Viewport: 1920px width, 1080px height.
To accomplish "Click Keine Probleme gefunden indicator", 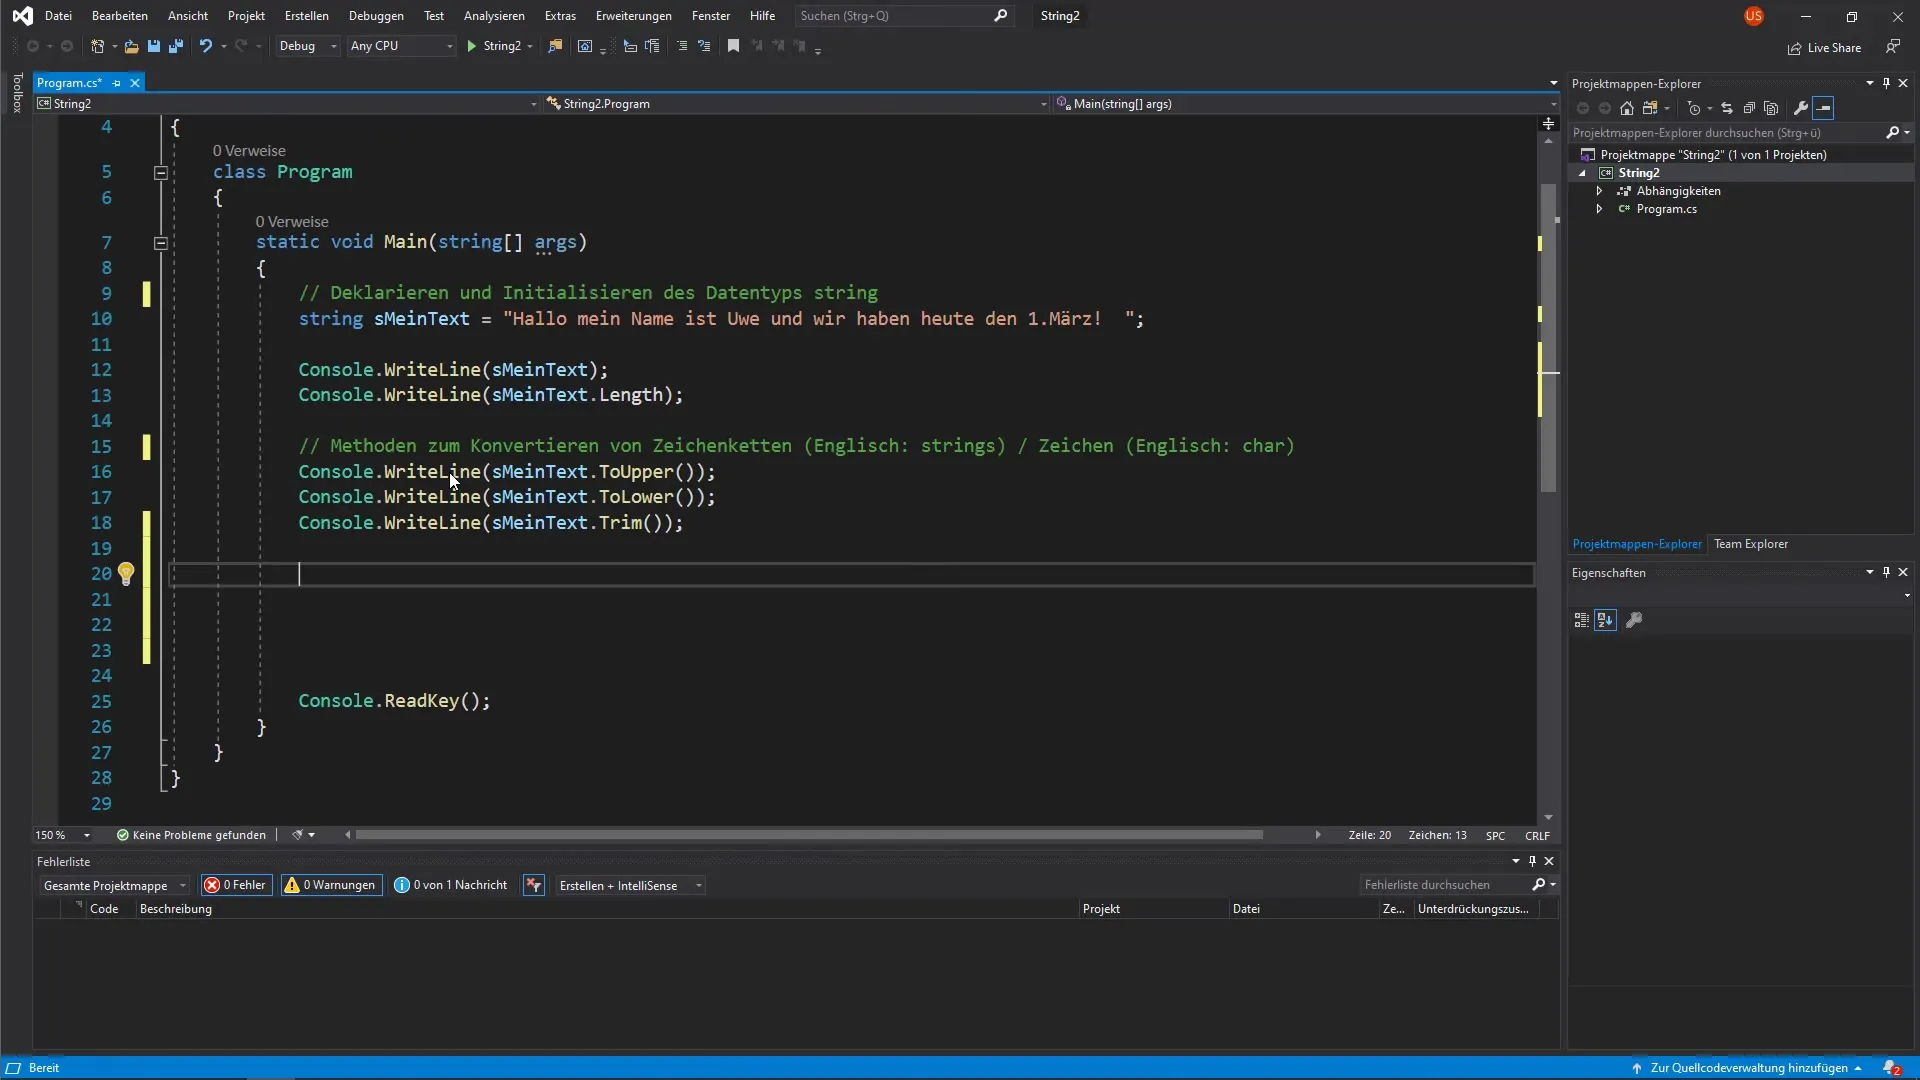I will 191,835.
